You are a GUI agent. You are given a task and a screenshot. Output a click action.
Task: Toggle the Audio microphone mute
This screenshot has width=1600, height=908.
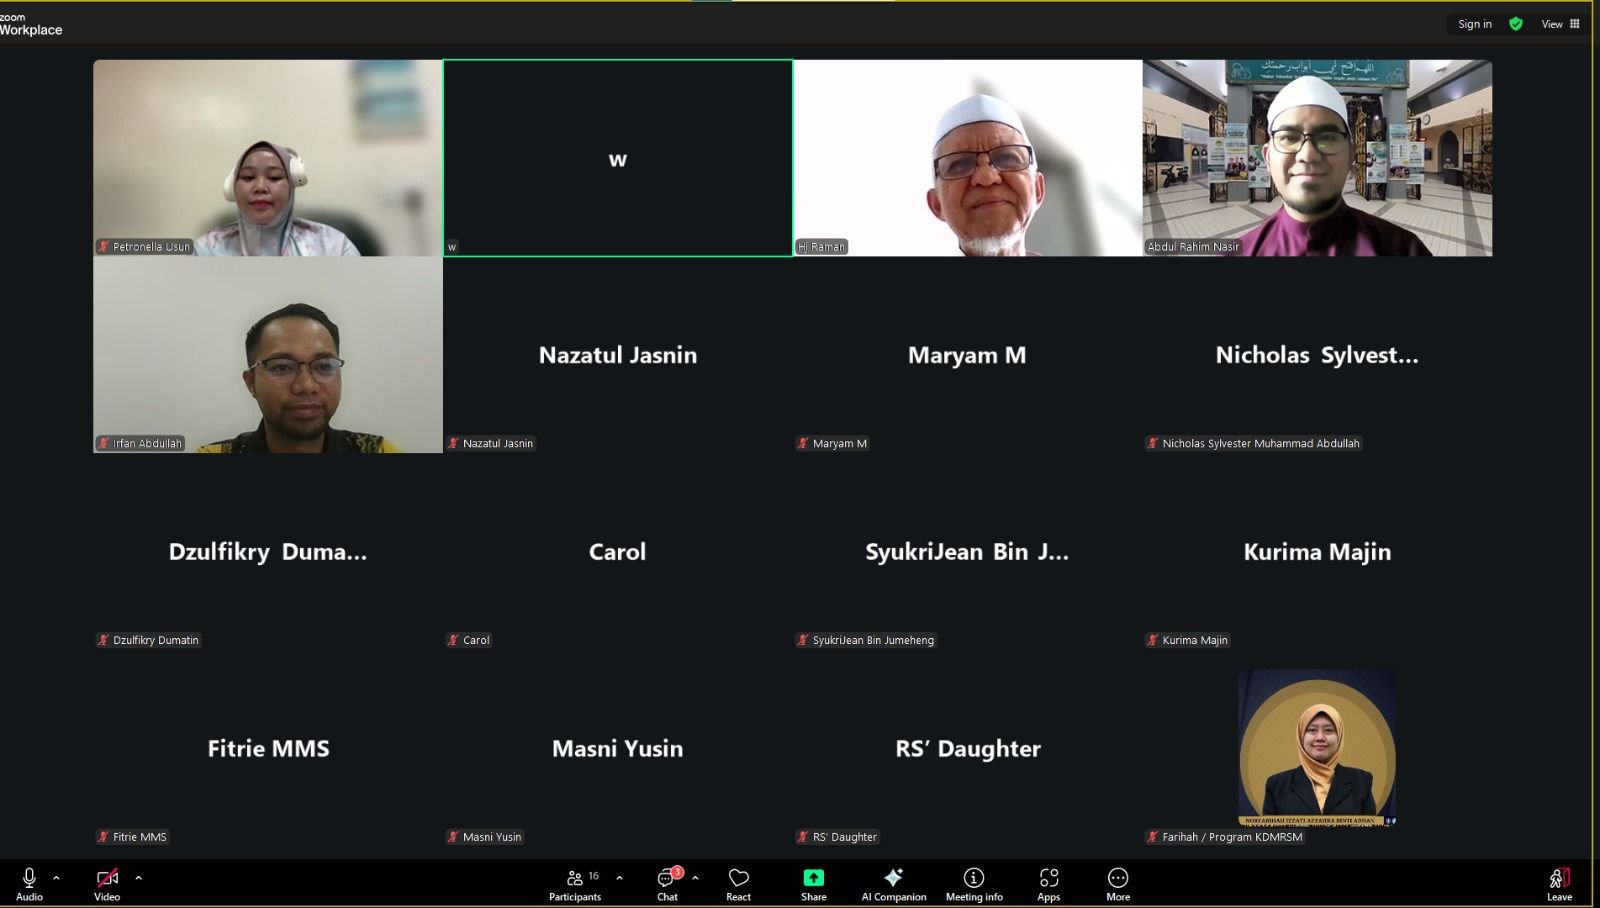tap(29, 884)
